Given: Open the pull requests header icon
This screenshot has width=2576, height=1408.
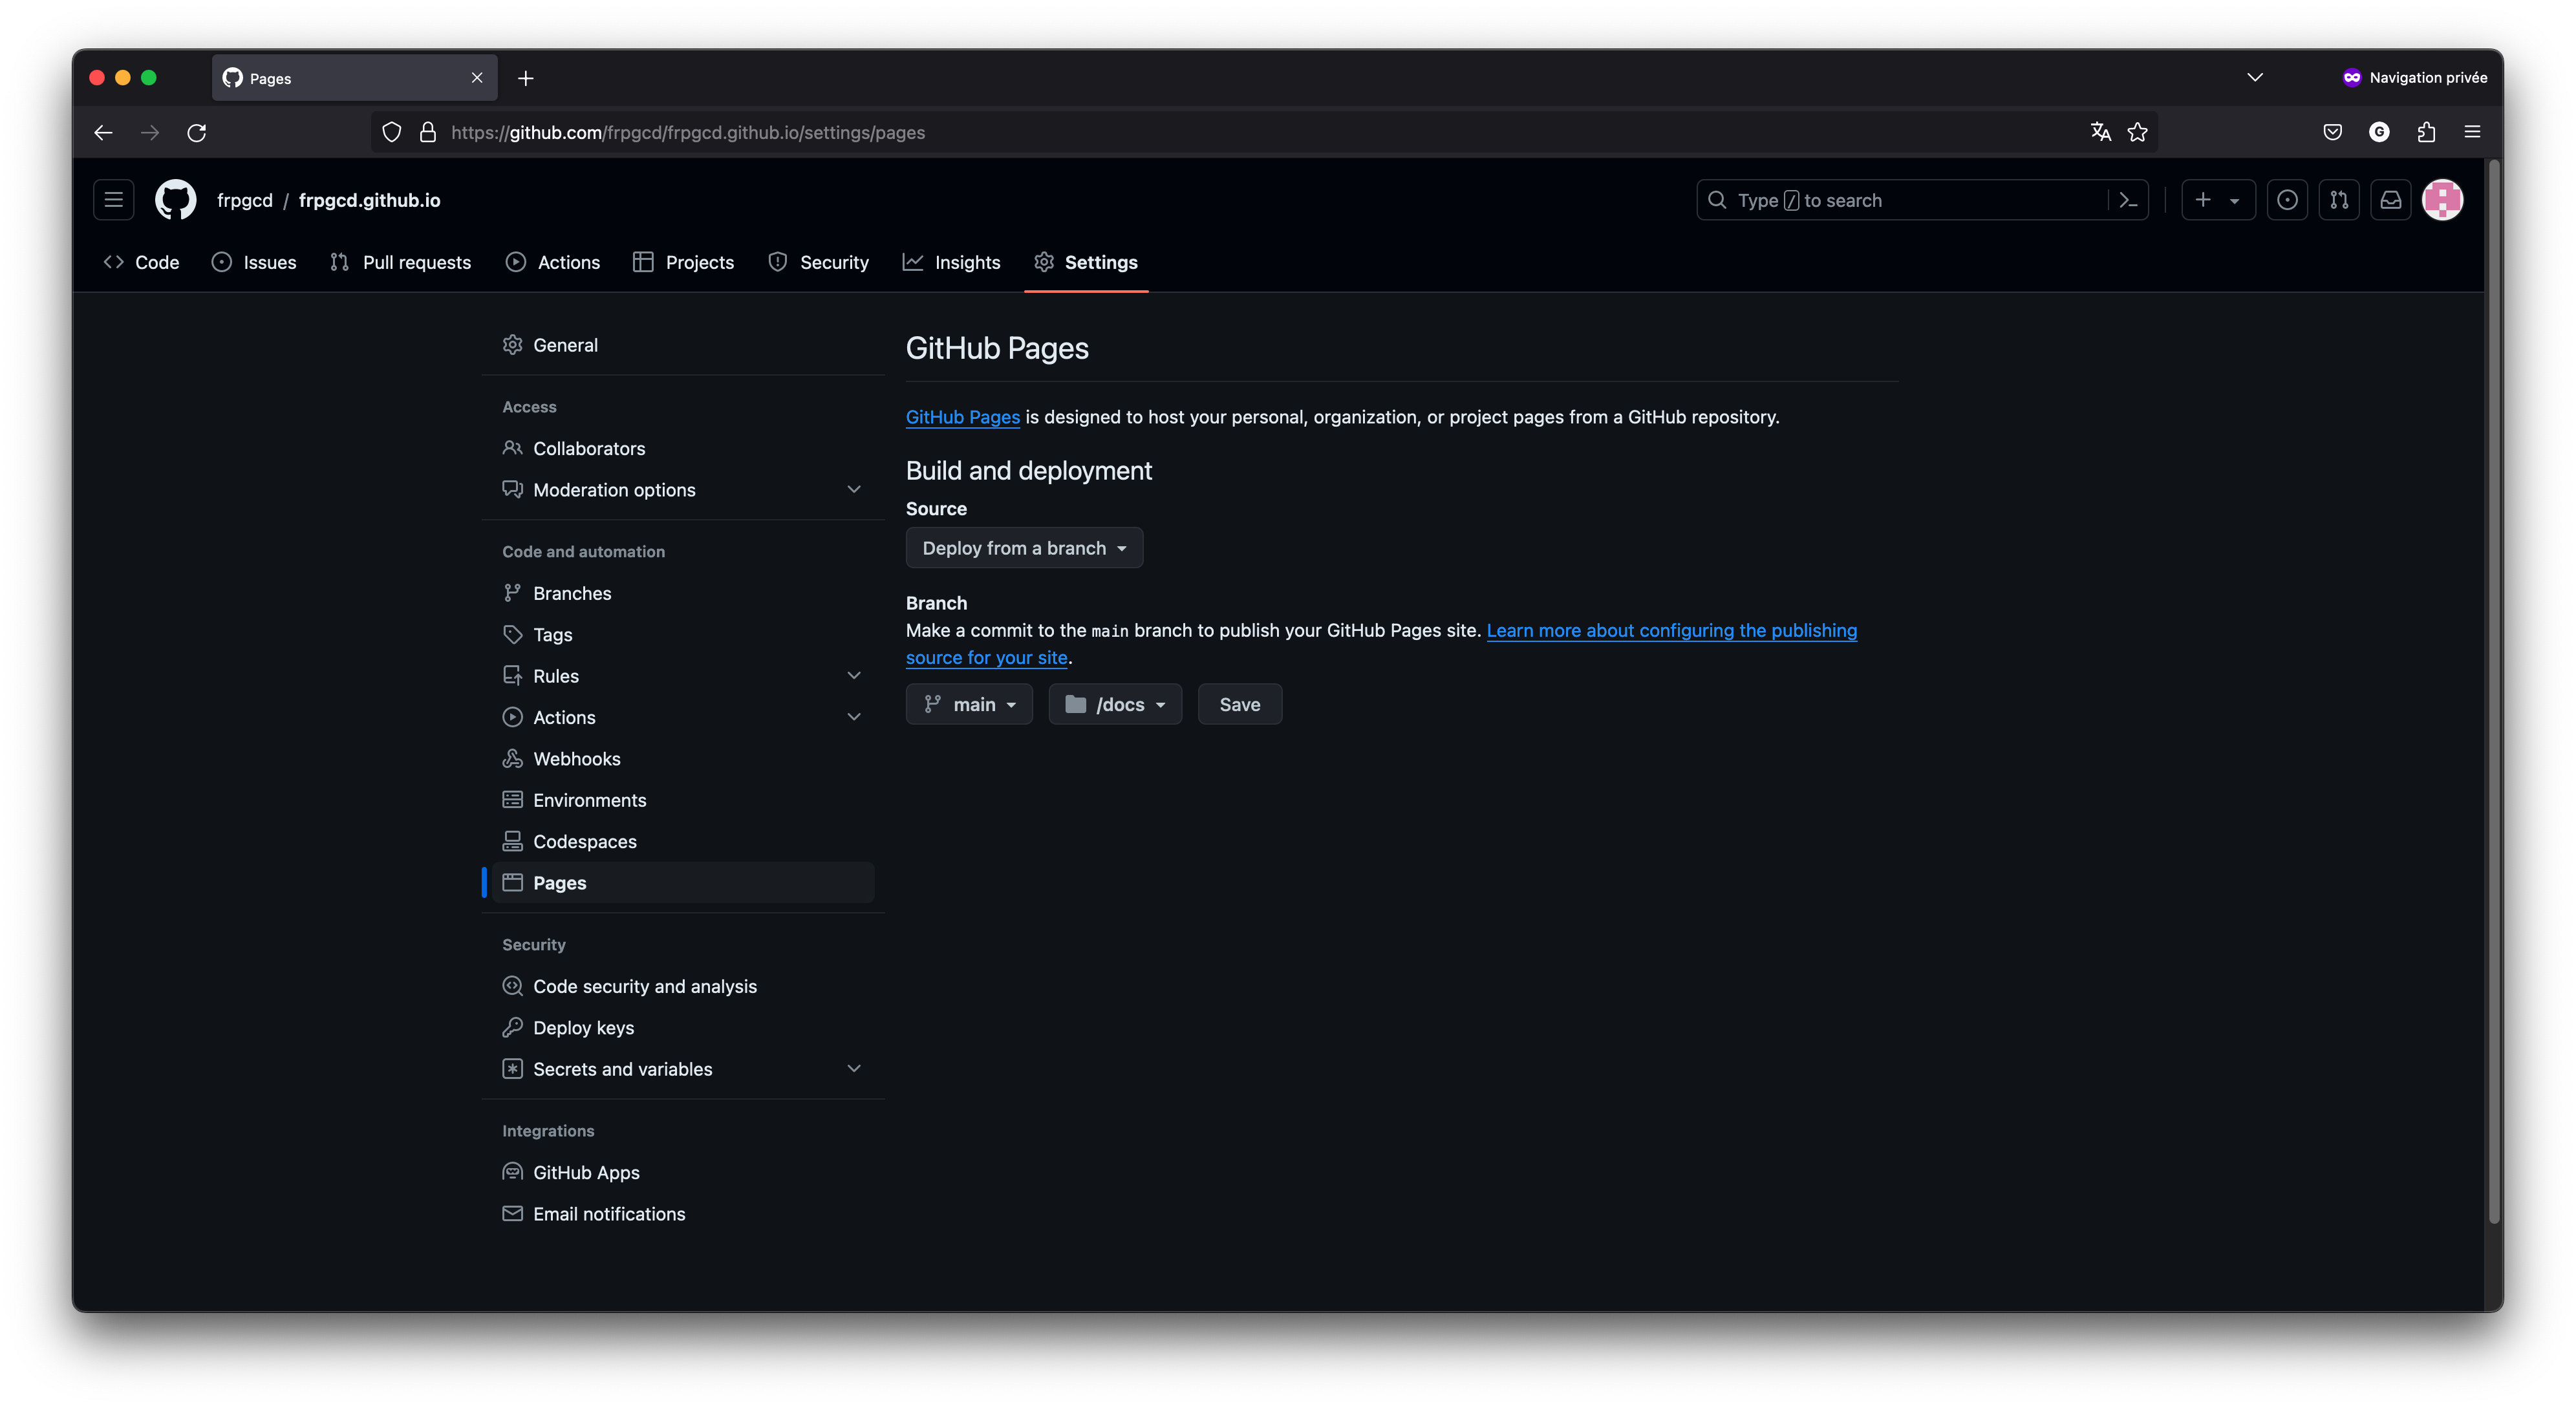Looking at the screenshot, I should (2339, 200).
